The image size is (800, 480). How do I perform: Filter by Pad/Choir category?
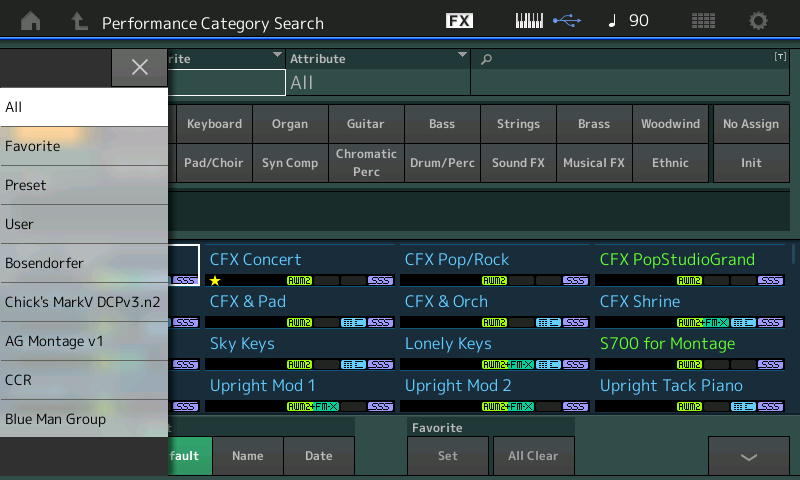tap(214, 163)
